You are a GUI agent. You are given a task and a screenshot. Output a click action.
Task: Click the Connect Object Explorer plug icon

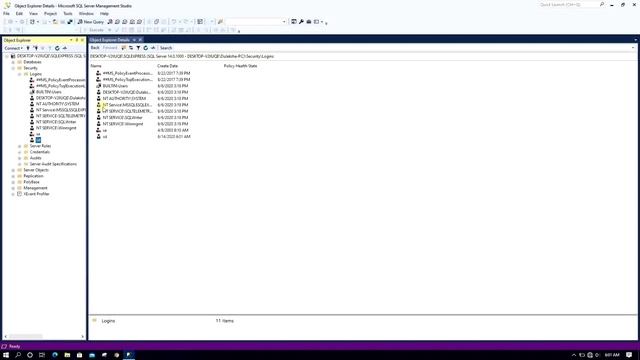28,48
